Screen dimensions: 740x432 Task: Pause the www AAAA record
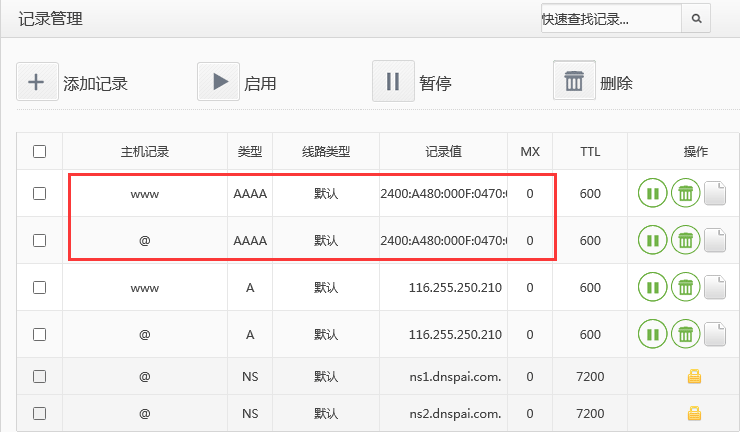(652, 194)
